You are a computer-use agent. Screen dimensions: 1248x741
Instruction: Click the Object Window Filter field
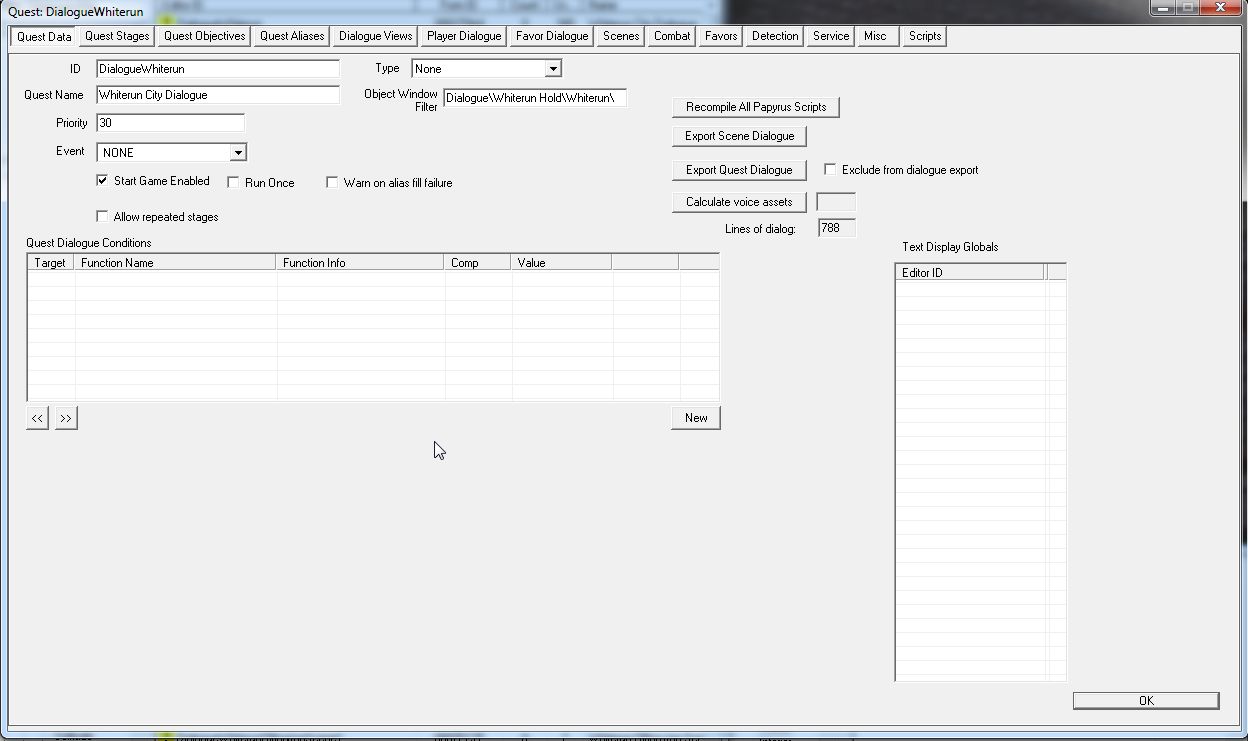535,98
